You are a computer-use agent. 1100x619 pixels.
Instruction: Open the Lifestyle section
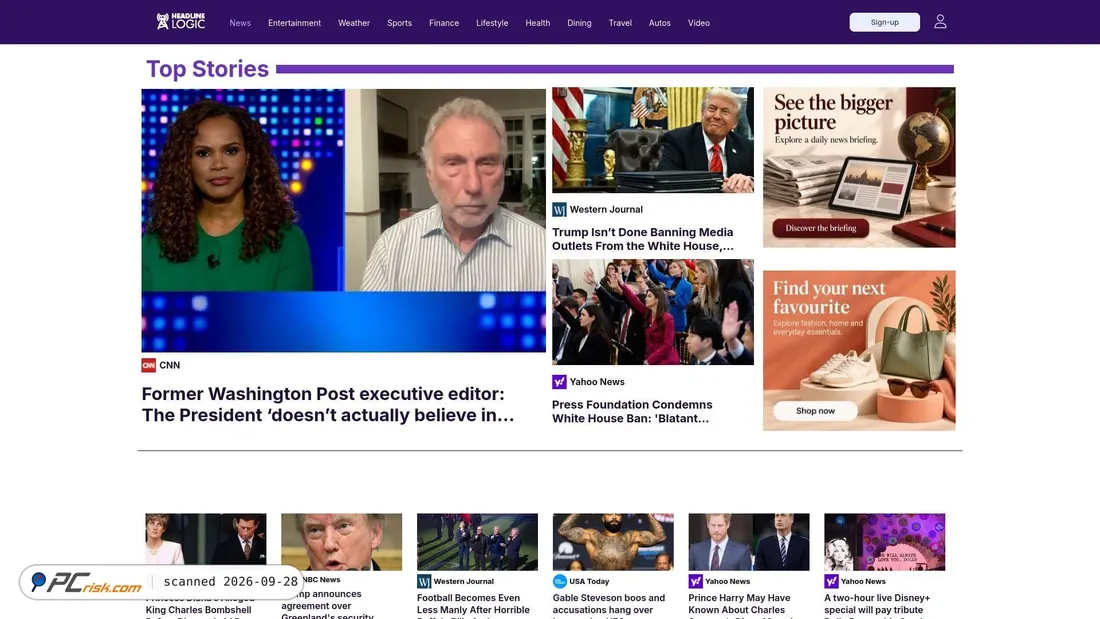492,23
